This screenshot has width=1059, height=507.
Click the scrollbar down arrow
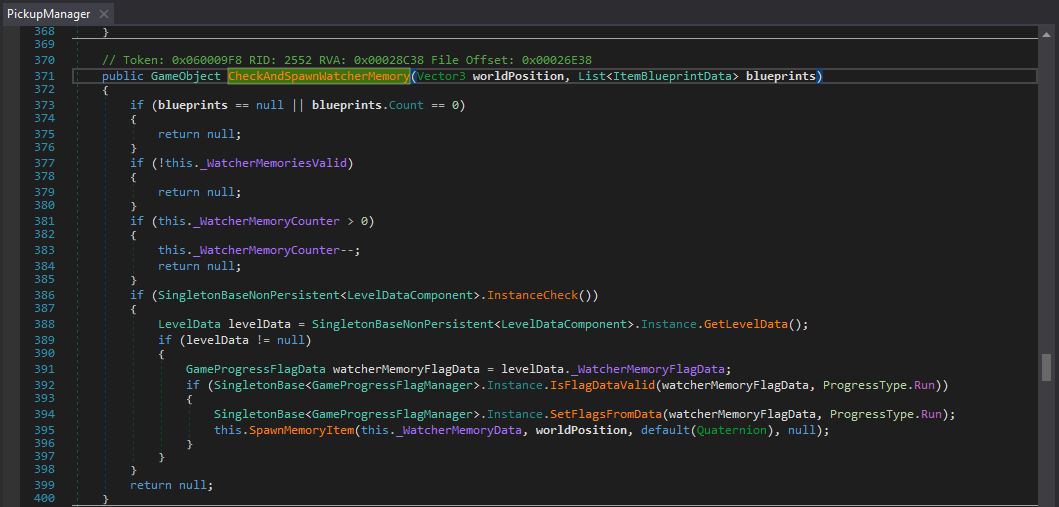(x=1047, y=499)
